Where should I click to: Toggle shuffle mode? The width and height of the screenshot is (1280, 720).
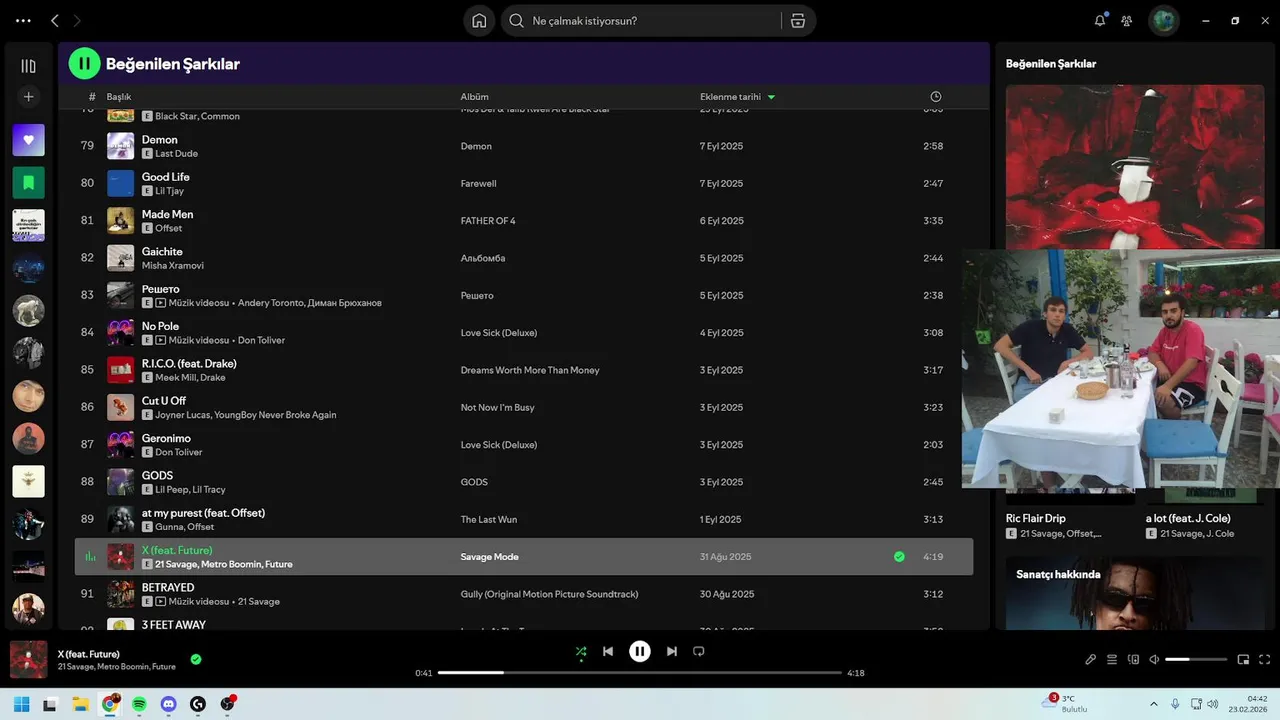(x=581, y=651)
